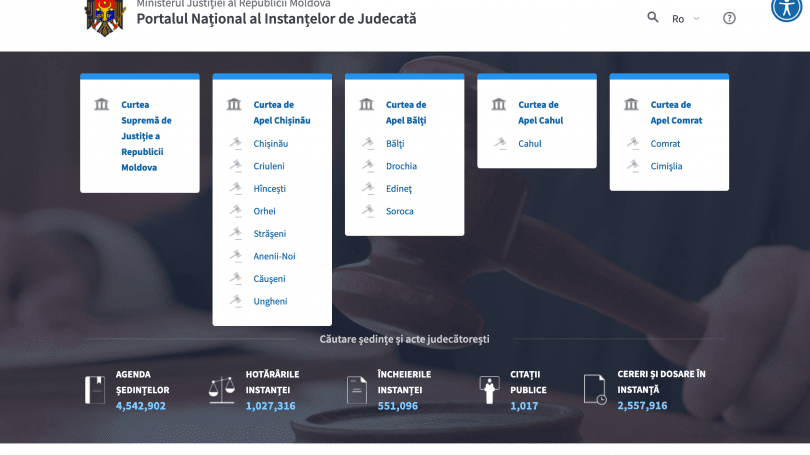Click the gavel icon beside Căușeni
Image resolution: width=810 pixels, height=455 pixels.
click(236, 278)
